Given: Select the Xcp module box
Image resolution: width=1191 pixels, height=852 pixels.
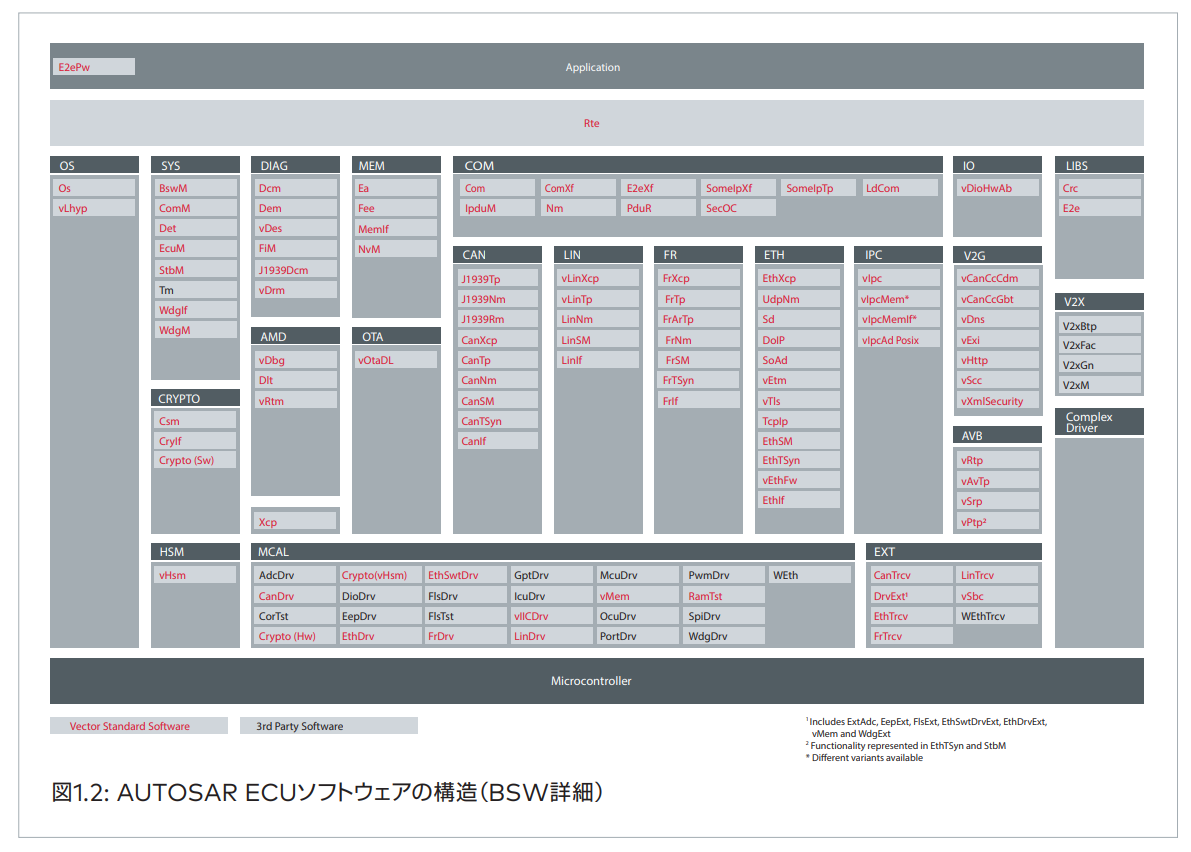Looking at the screenshot, I should pos(295,522).
